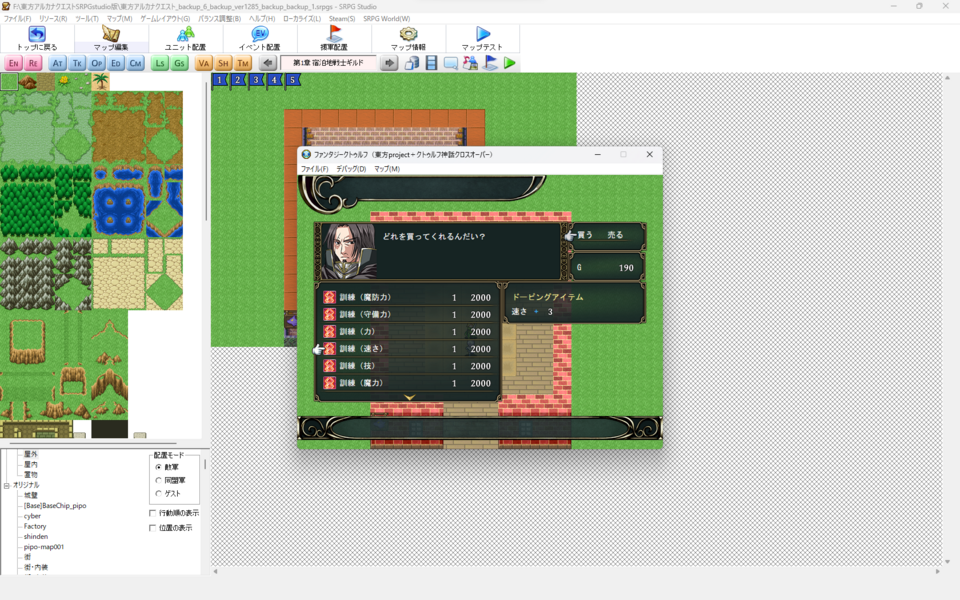The height and width of the screenshot is (600, 960).
Task: Select the ゲスト placement mode
Action: [x=158, y=493]
